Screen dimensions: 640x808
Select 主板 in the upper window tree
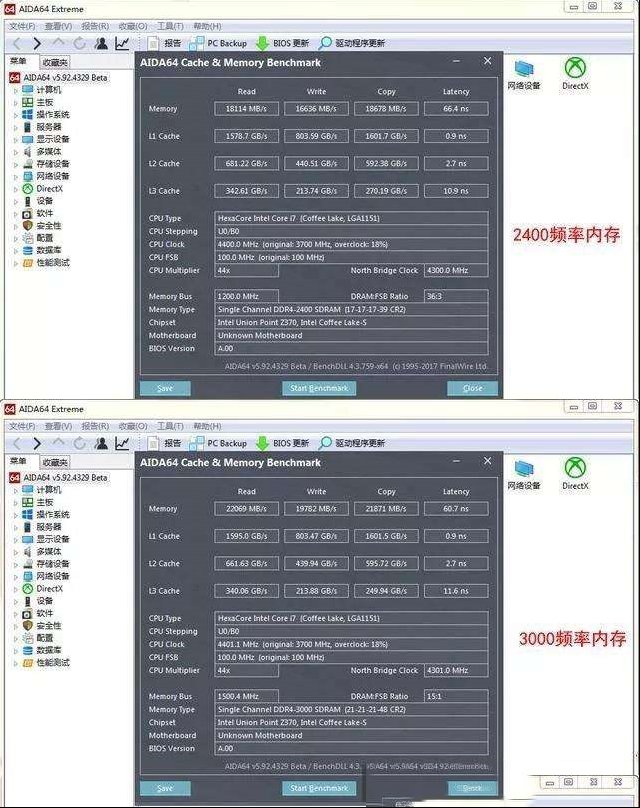pos(38,103)
